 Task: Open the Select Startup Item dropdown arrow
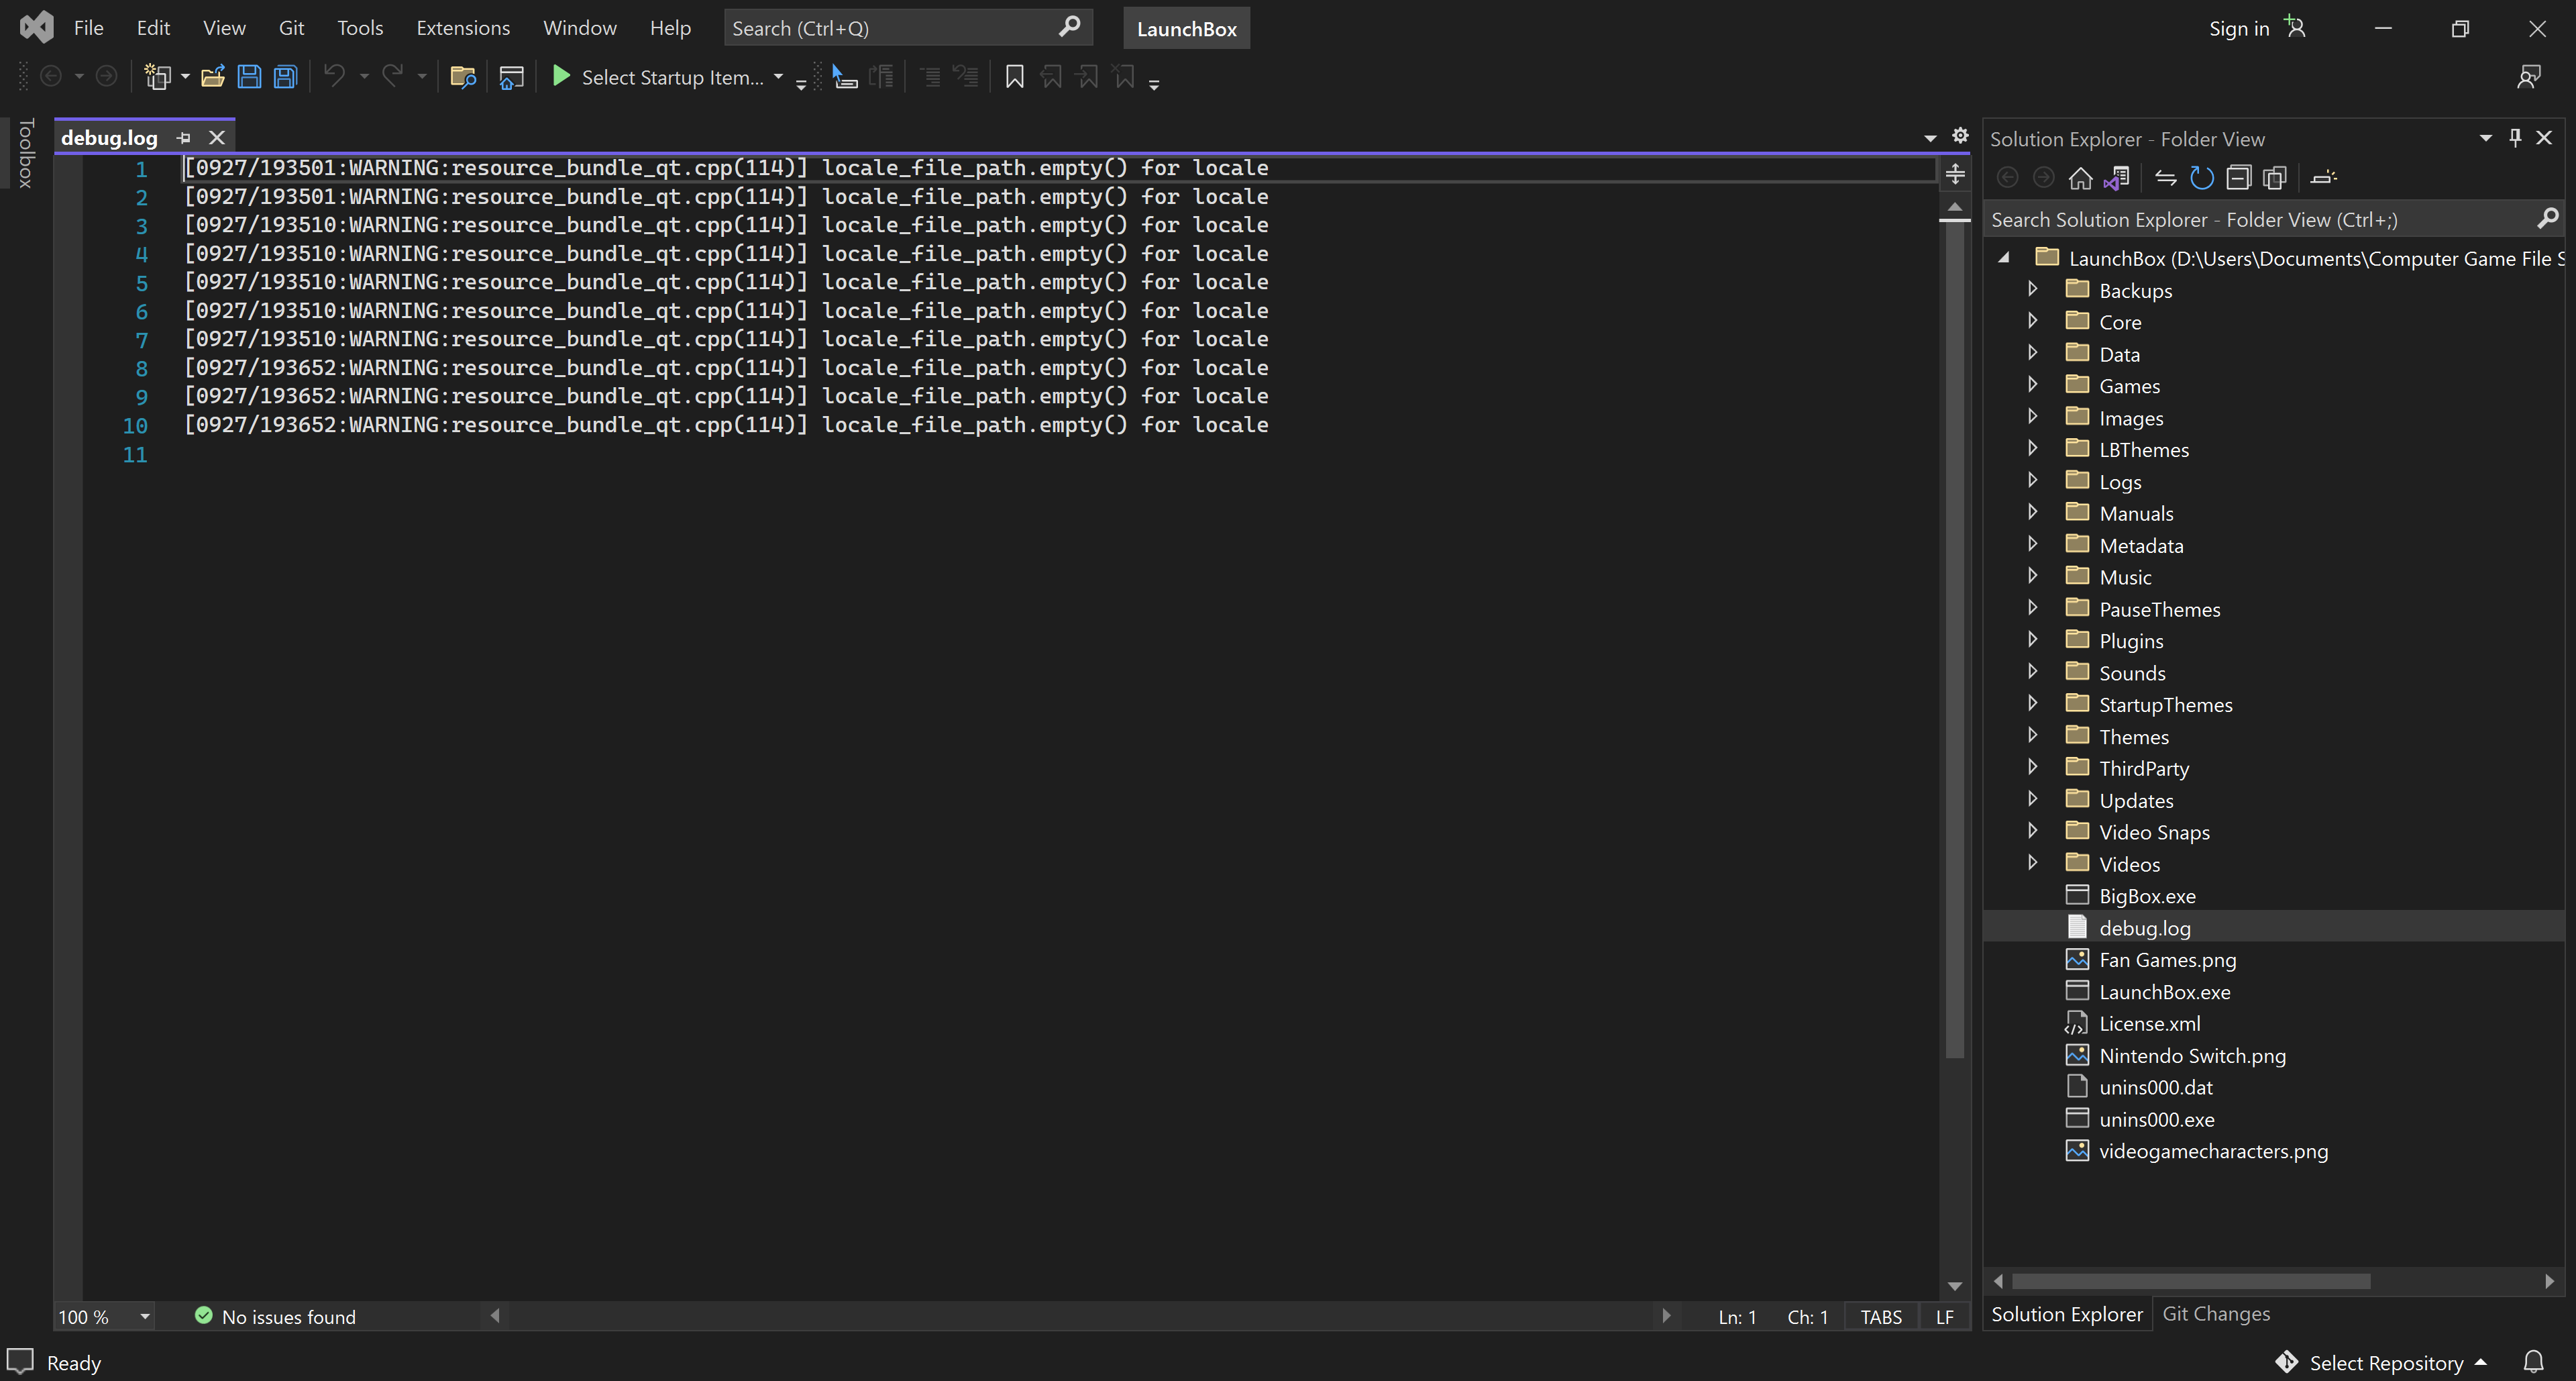point(778,77)
